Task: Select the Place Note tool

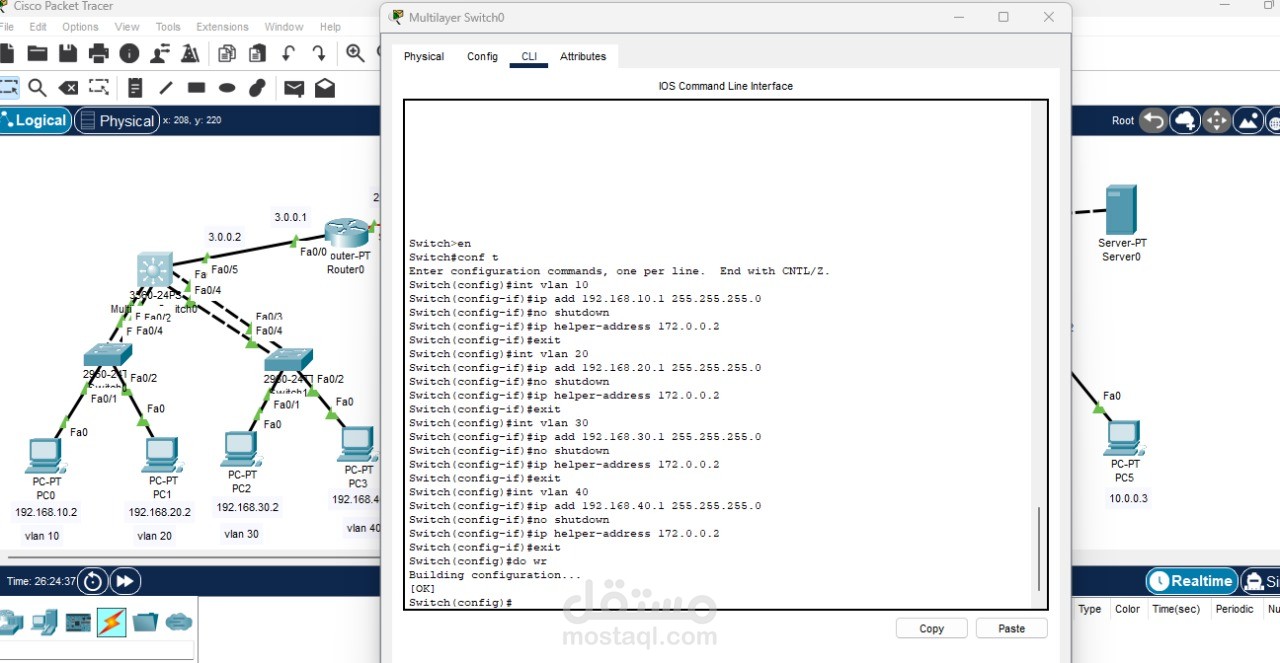Action: click(x=135, y=88)
